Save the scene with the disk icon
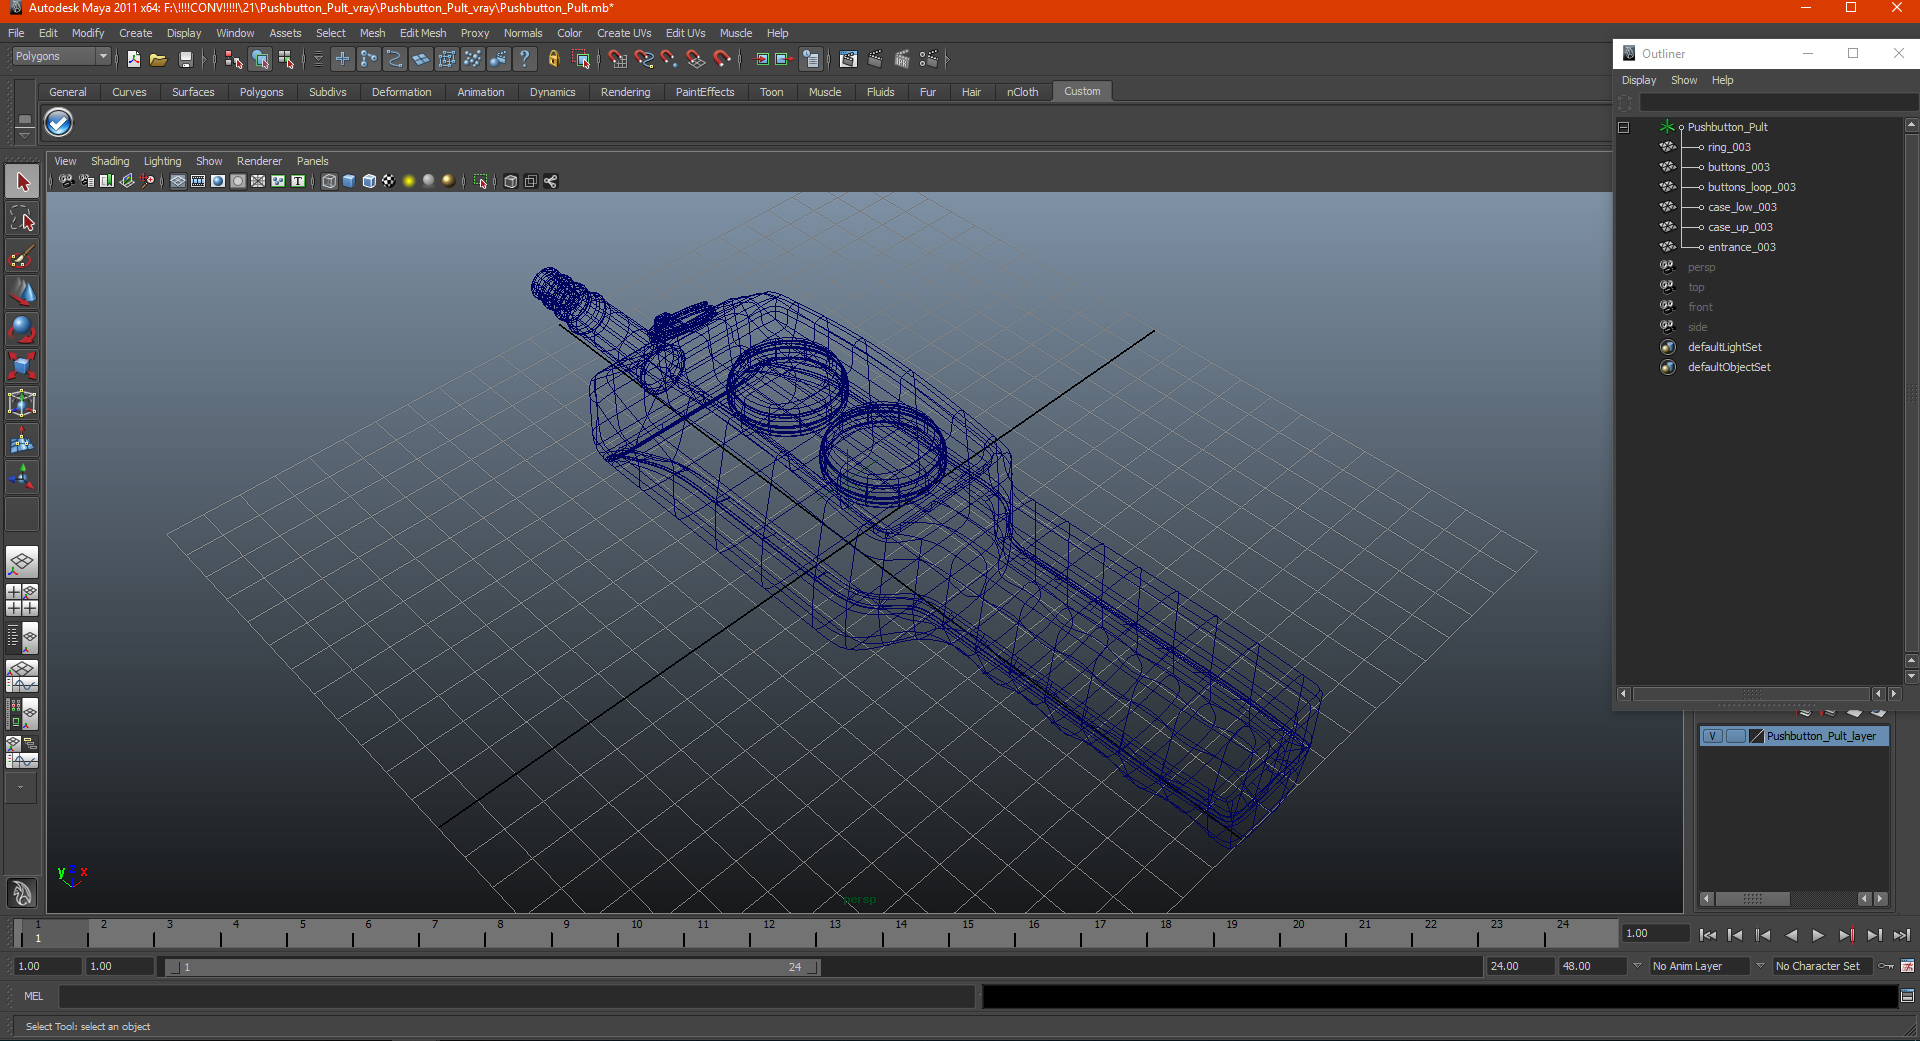 pos(185,59)
